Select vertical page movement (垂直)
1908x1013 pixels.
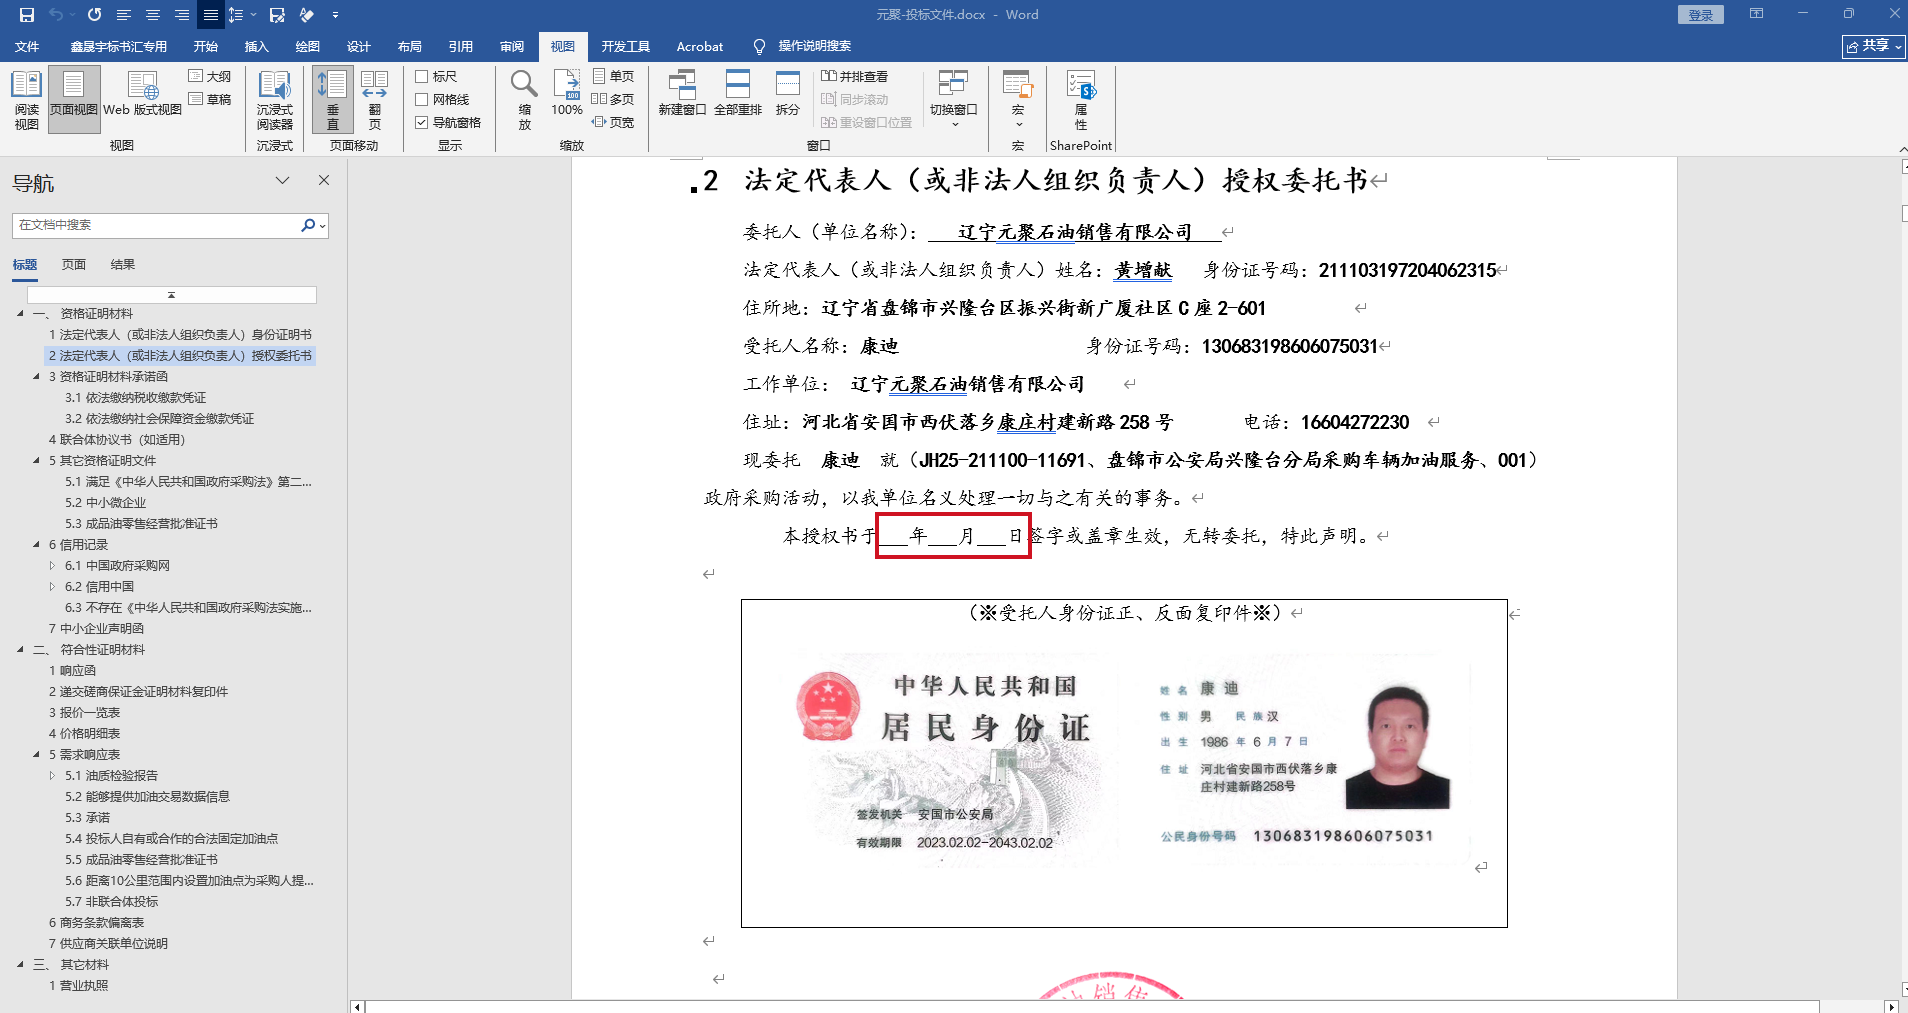tap(333, 101)
